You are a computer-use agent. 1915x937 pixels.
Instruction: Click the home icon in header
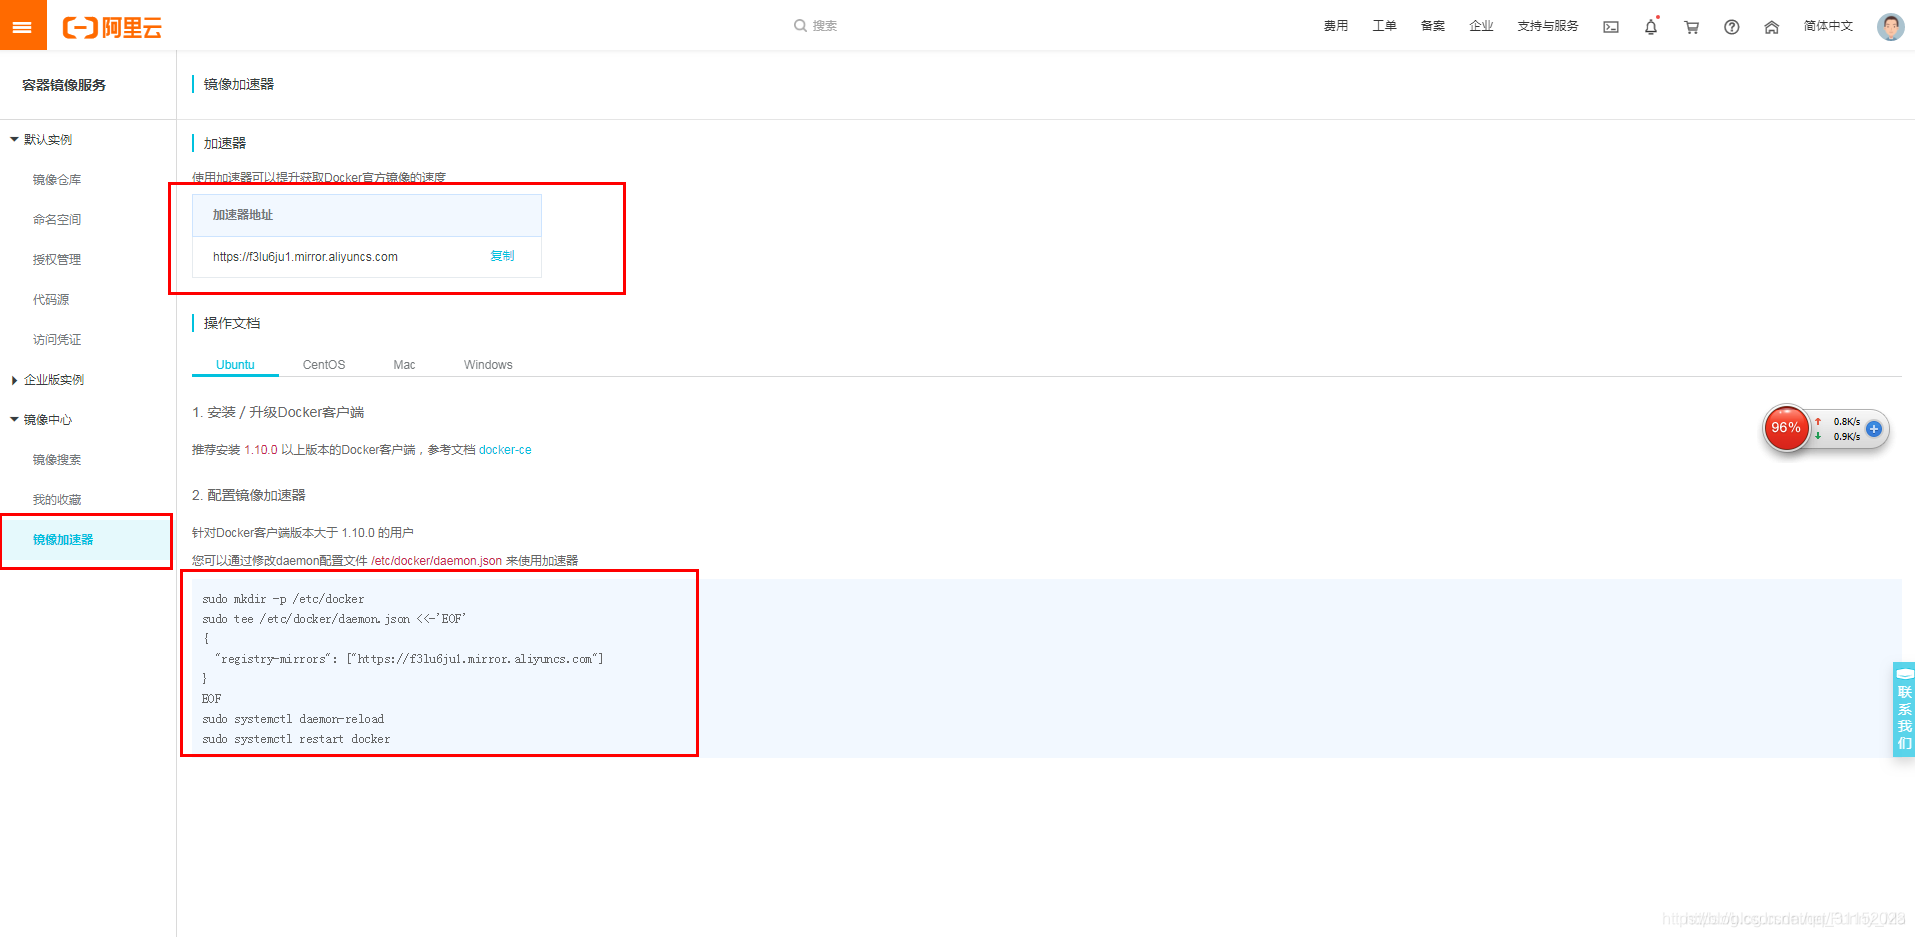[x=1771, y=27]
